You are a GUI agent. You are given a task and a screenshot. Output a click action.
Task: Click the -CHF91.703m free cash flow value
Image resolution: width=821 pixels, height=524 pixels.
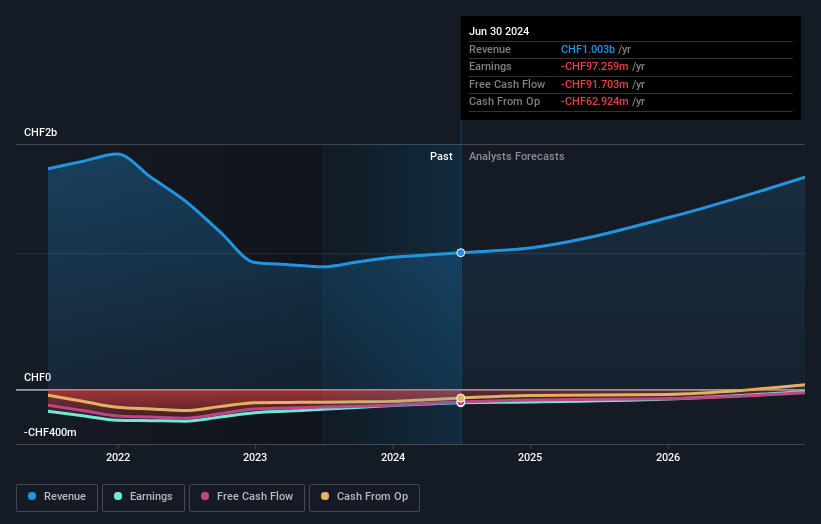(595, 84)
